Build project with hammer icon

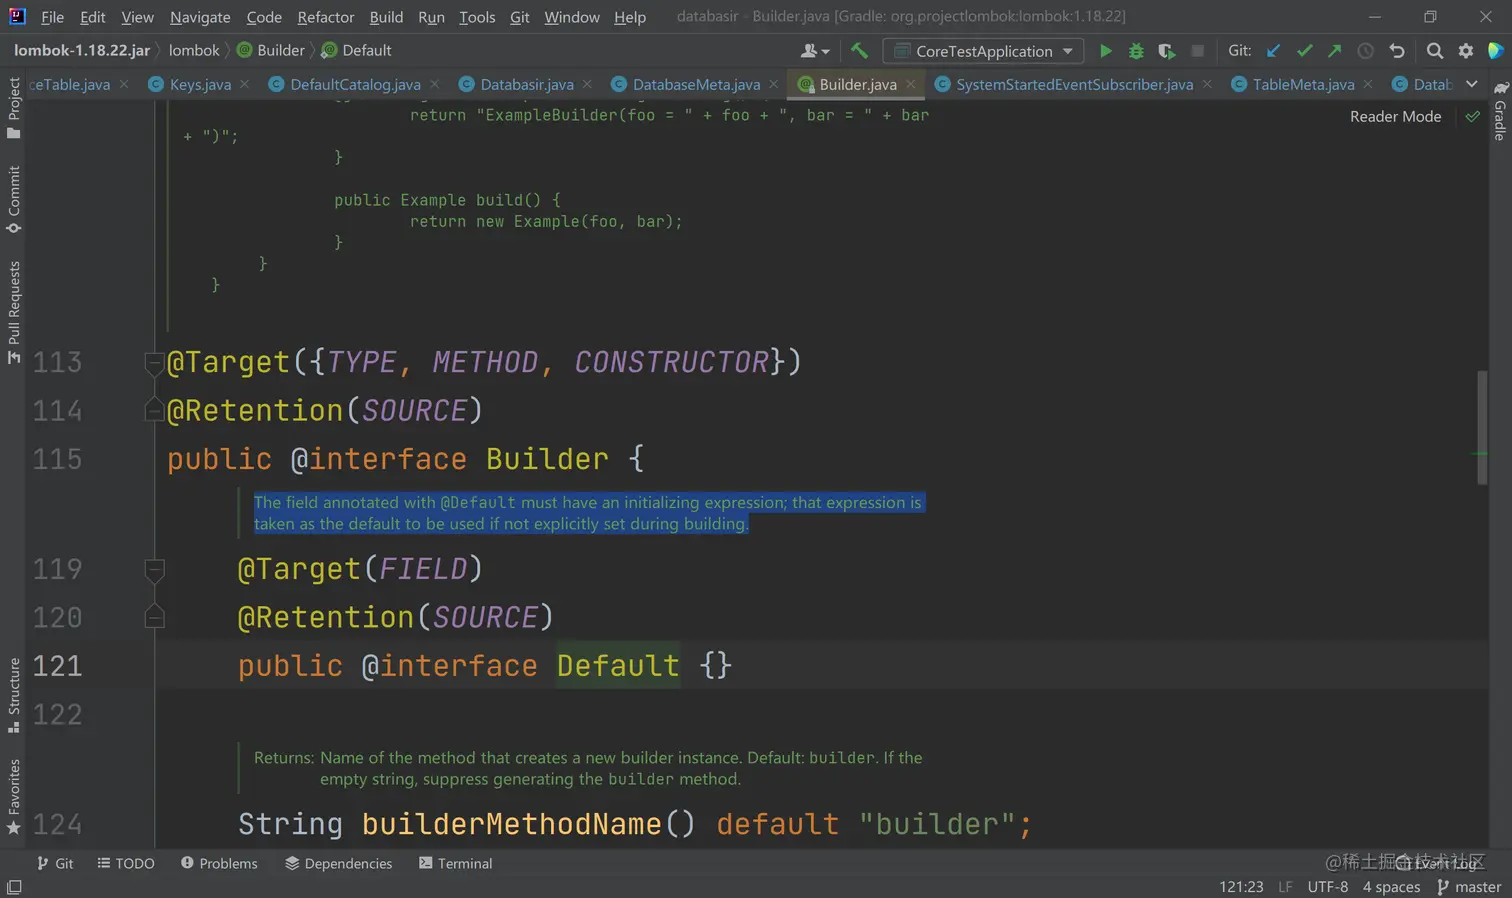[x=859, y=51]
